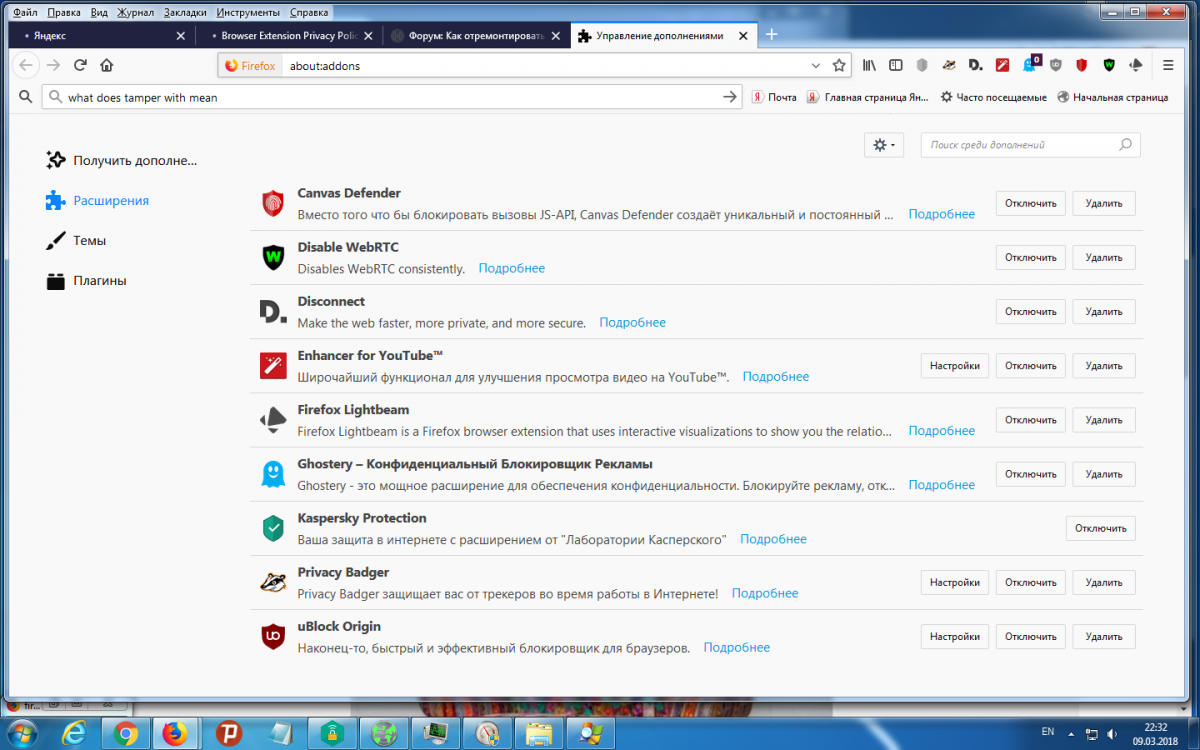Click the uBlock Origin toolbar icon
This screenshot has height=750, width=1200.
[1055, 65]
